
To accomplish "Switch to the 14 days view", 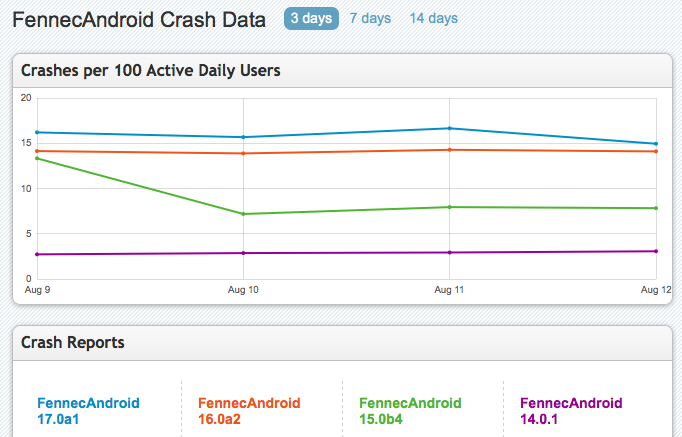I will point(433,19).
